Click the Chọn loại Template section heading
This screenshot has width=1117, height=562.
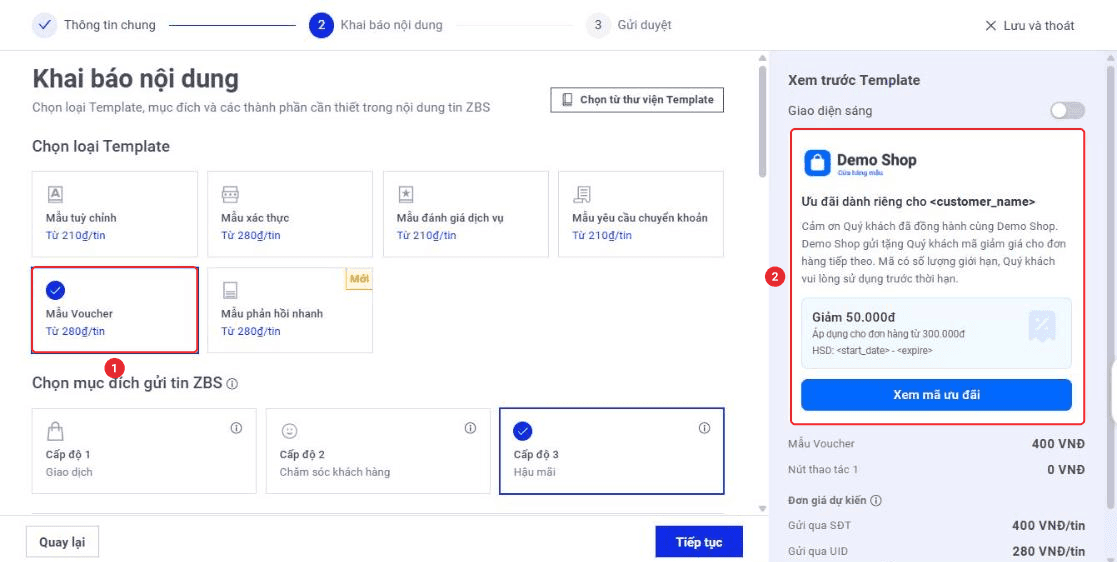pyautogui.click(x=101, y=147)
